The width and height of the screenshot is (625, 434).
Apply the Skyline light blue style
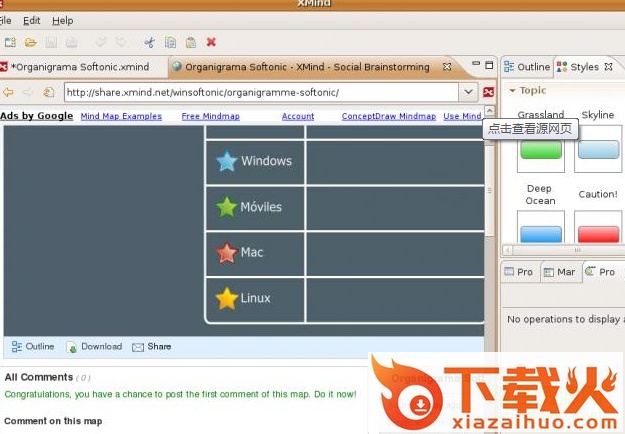(x=599, y=149)
